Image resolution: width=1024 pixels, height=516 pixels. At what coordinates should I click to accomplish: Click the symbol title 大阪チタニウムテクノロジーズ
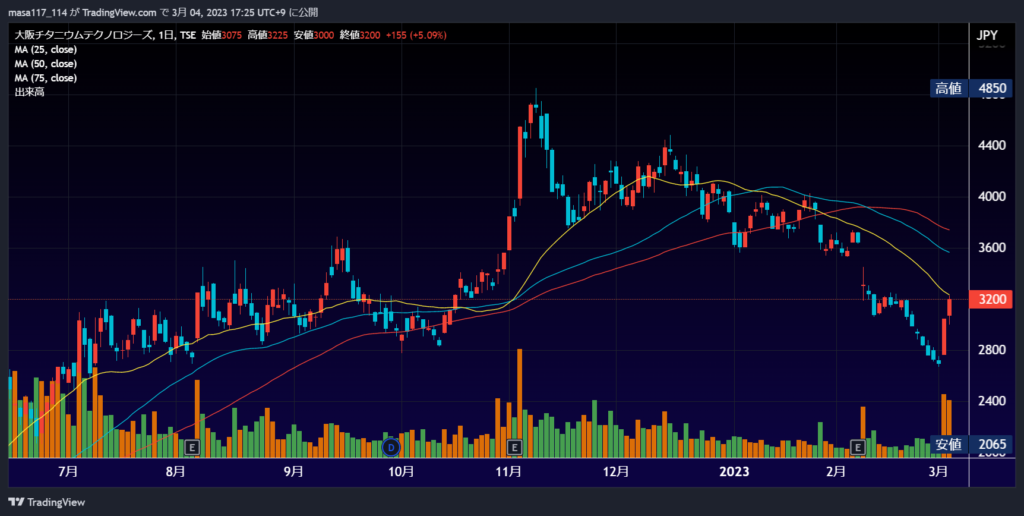[82, 35]
